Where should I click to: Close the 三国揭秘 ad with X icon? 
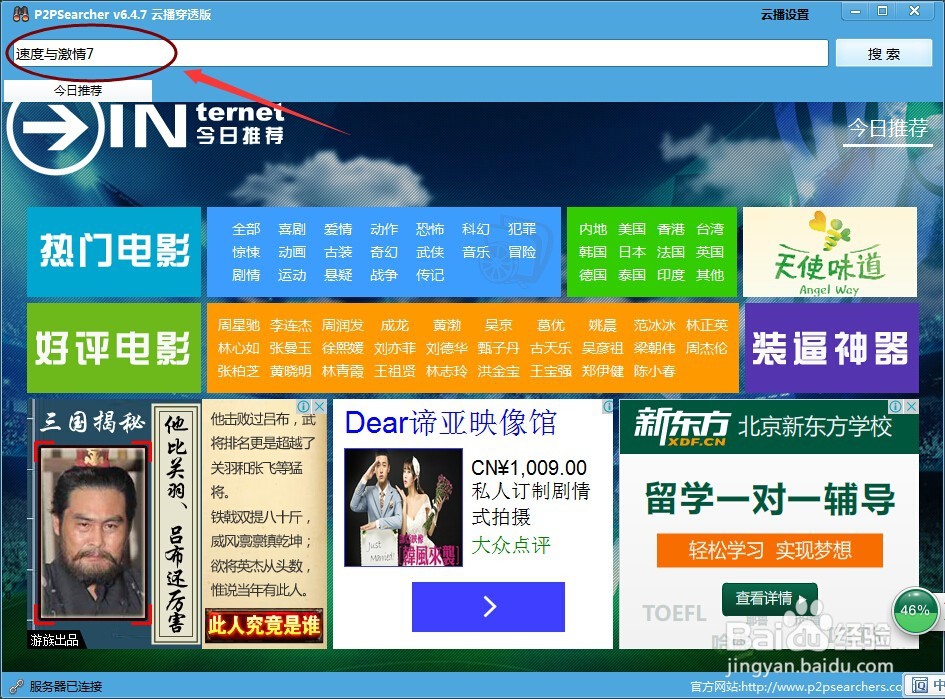(x=320, y=406)
